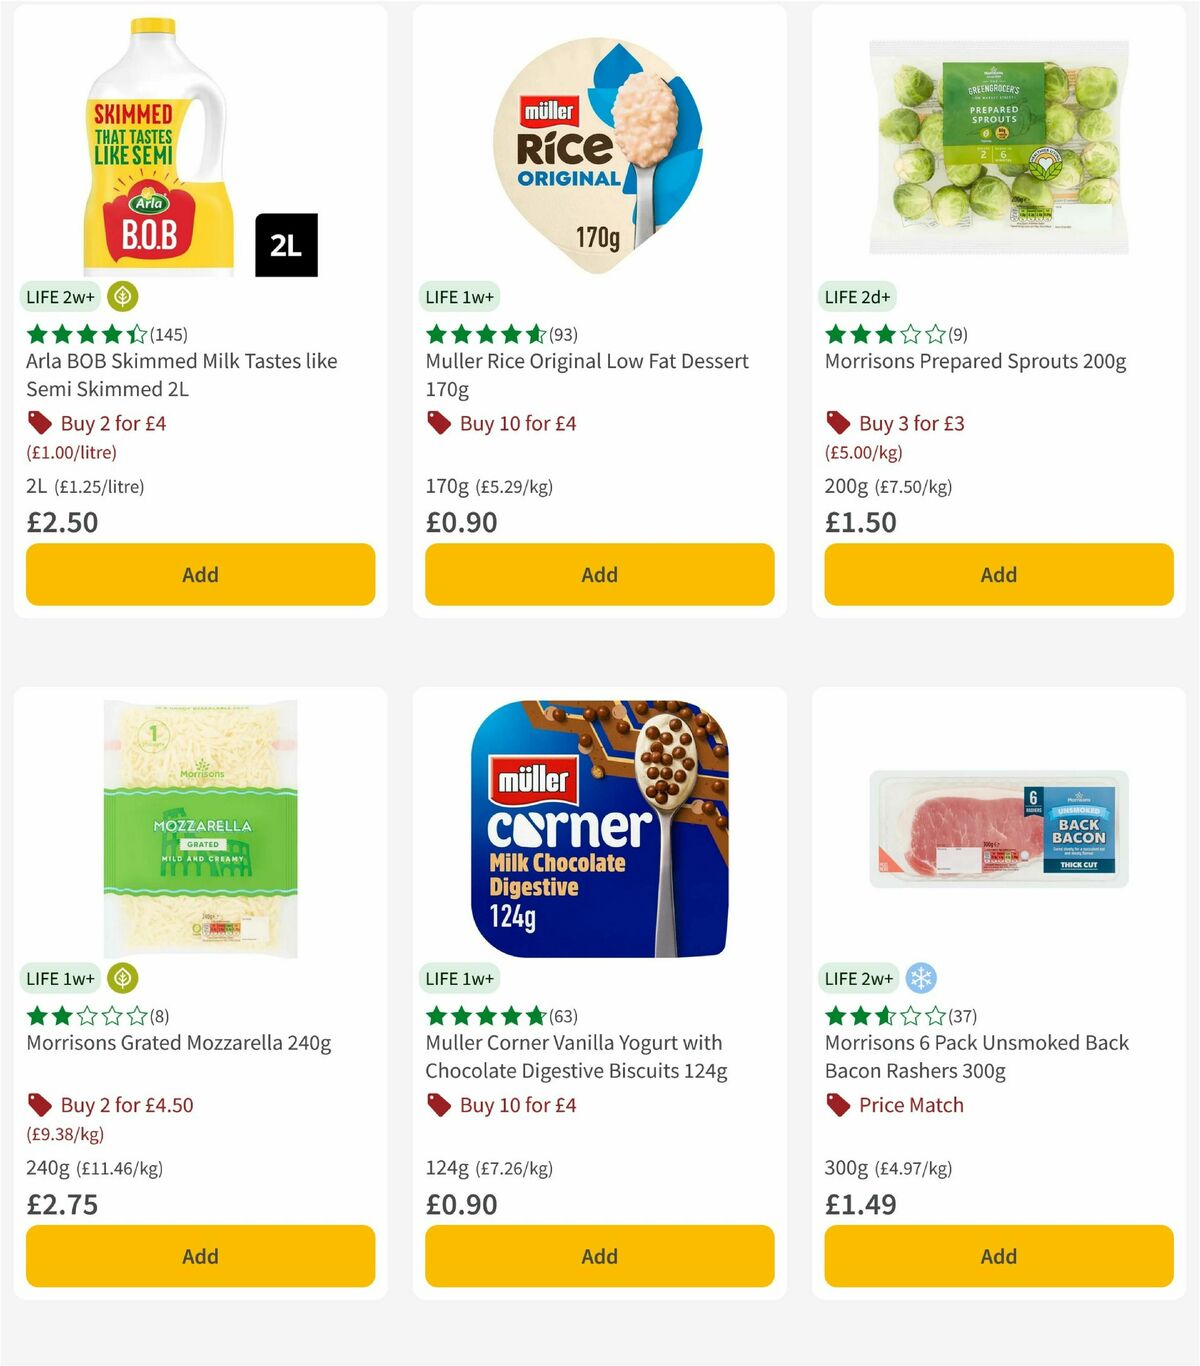Click the tag icon on Muller Corner offer
1200x1366 pixels.
438,1105
